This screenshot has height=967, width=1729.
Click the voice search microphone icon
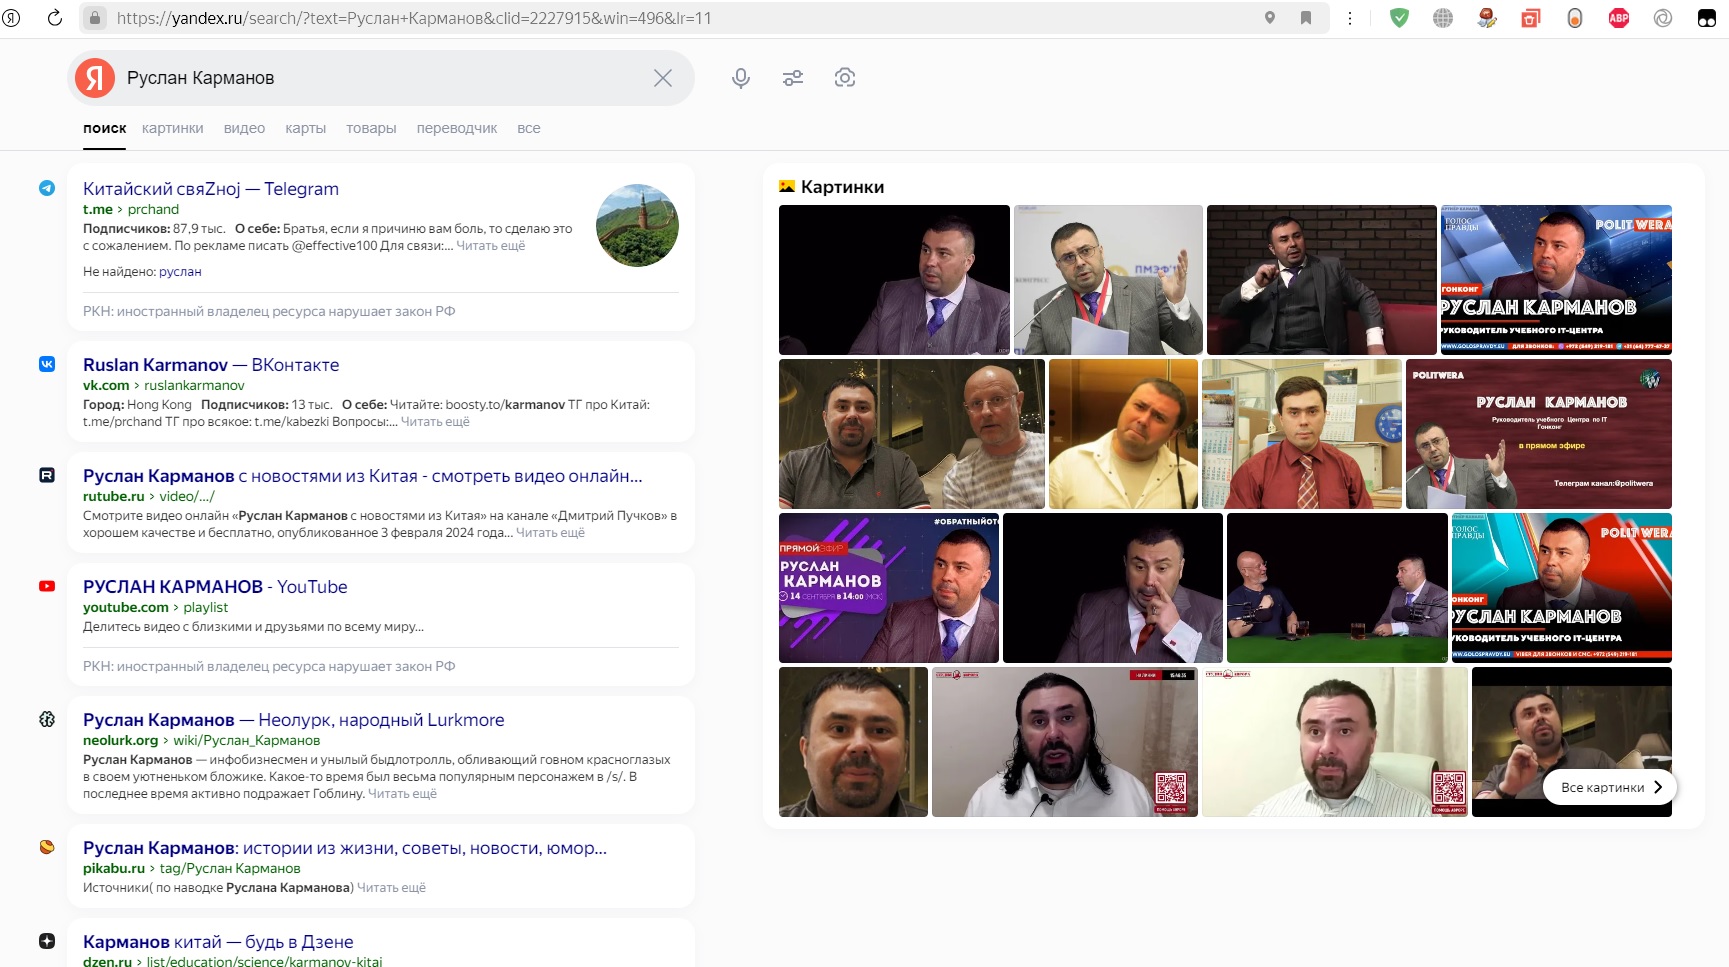[740, 78]
